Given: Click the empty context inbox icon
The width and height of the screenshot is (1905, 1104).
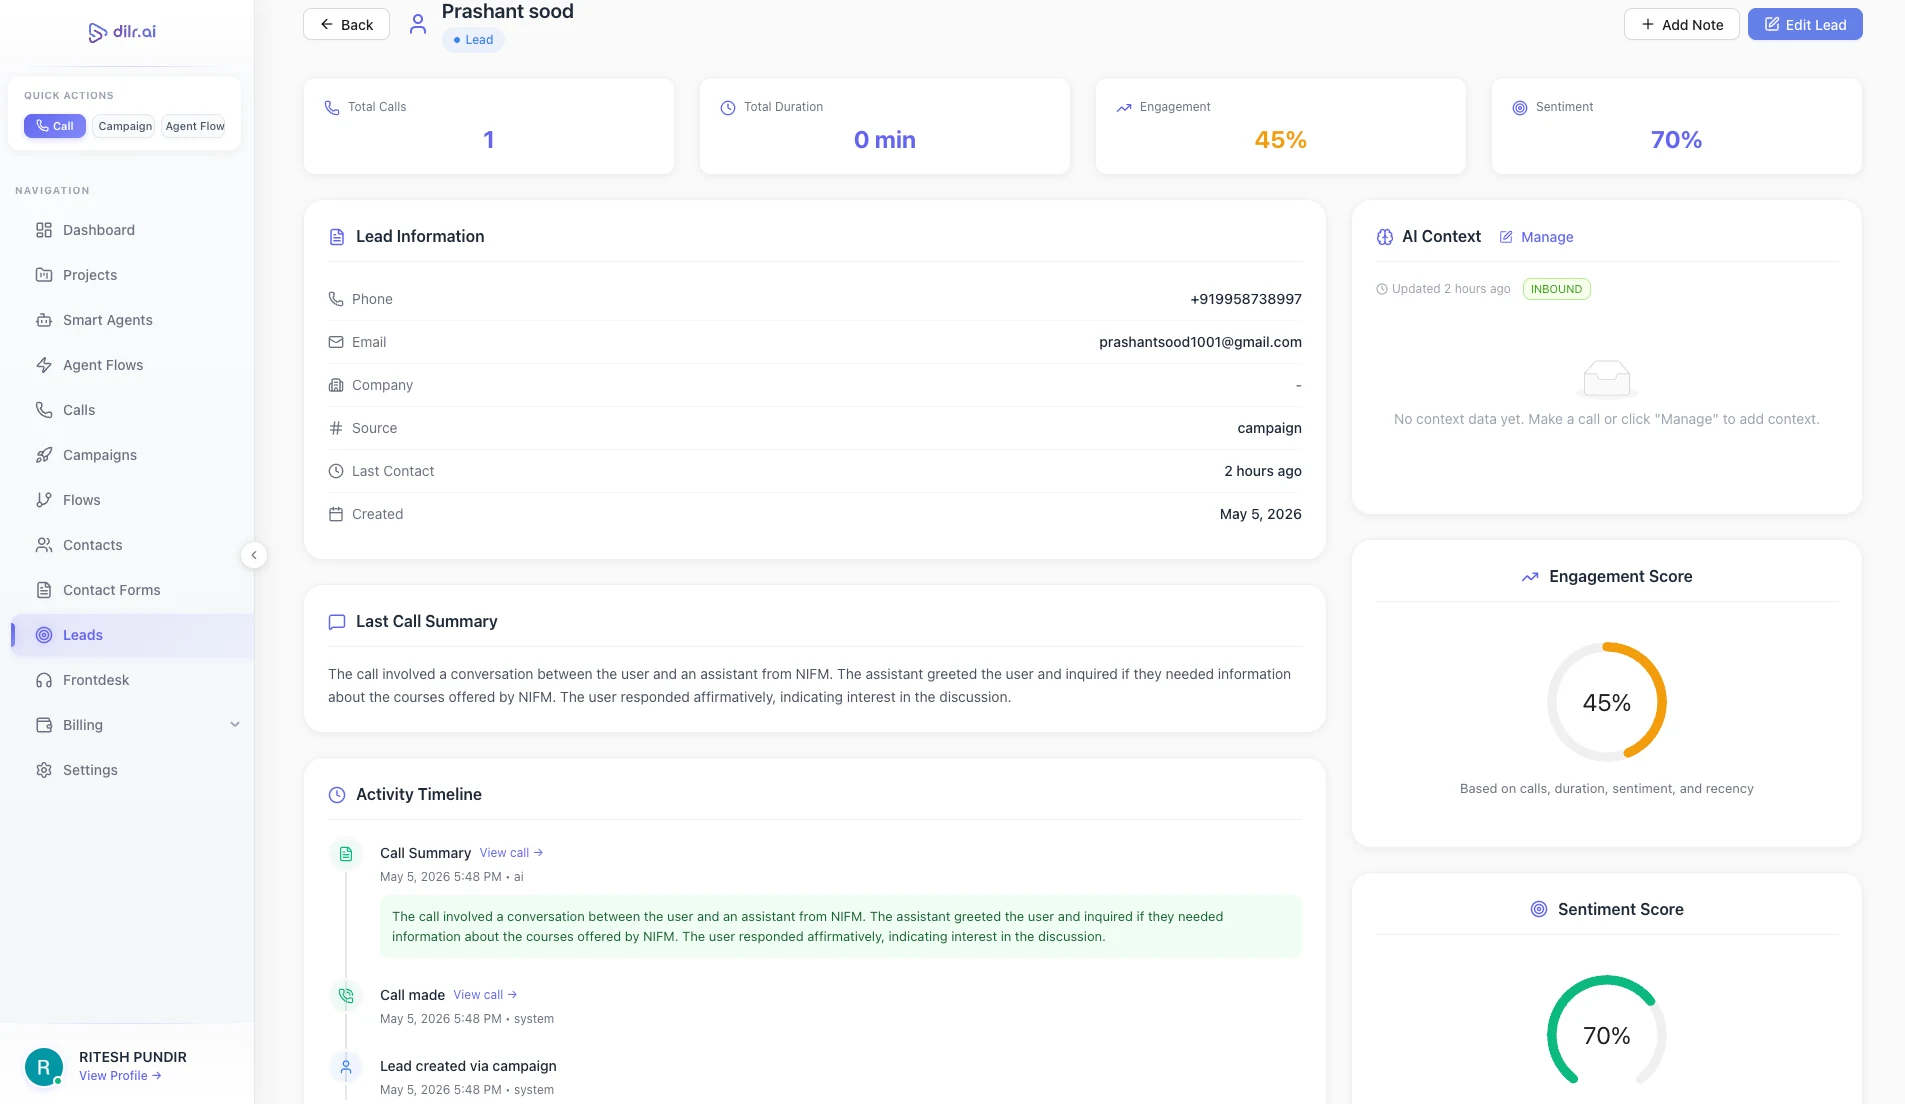Looking at the screenshot, I should [1607, 378].
